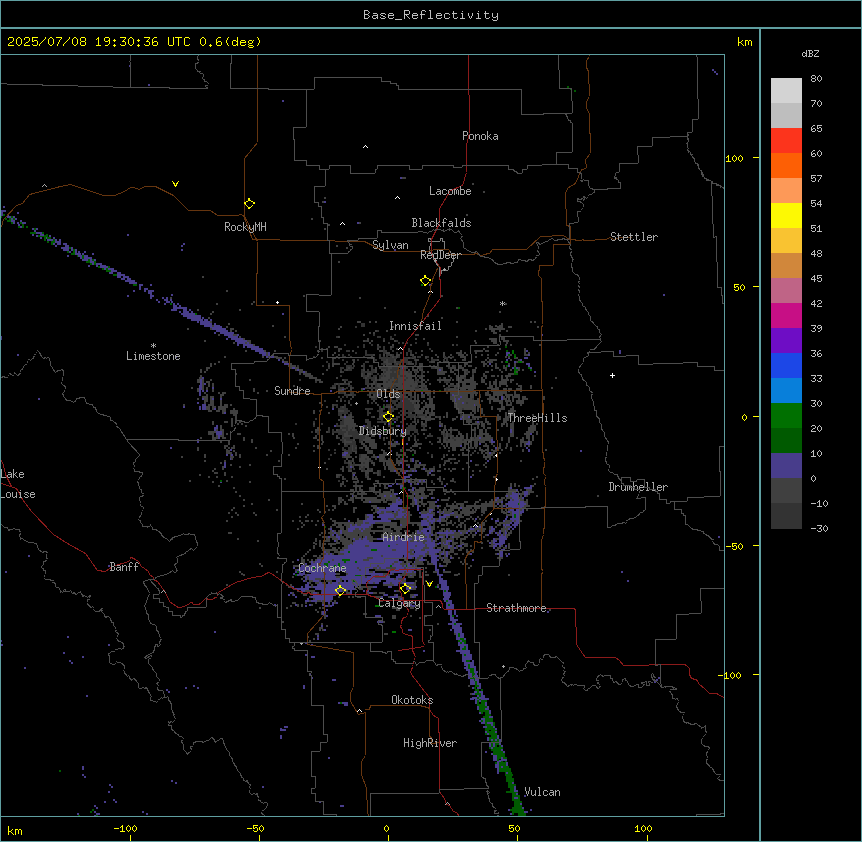Click the Base_Reflectivity title
The width and height of the screenshot is (862, 842).
pos(431,15)
